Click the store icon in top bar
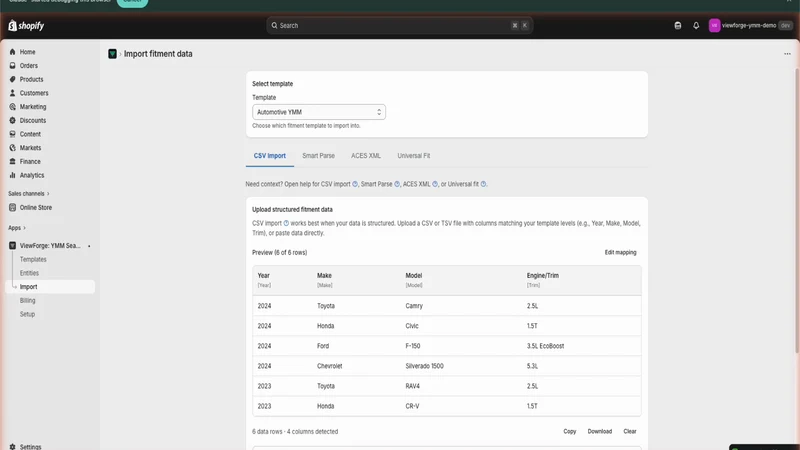The height and width of the screenshot is (450, 800). tap(678, 26)
